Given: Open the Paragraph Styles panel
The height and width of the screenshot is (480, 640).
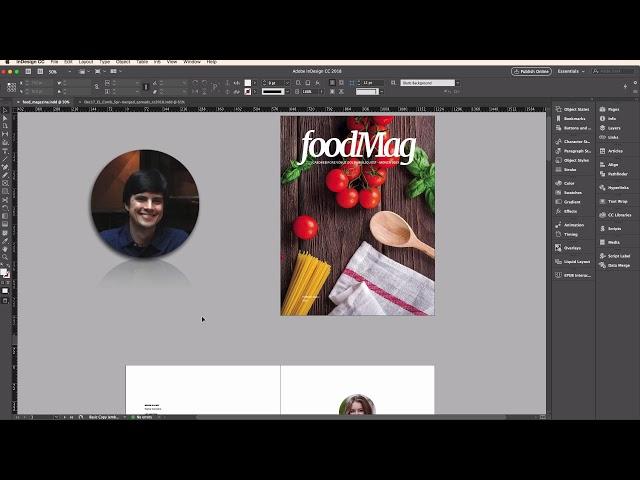Looking at the screenshot, I should tap(573, 151).
